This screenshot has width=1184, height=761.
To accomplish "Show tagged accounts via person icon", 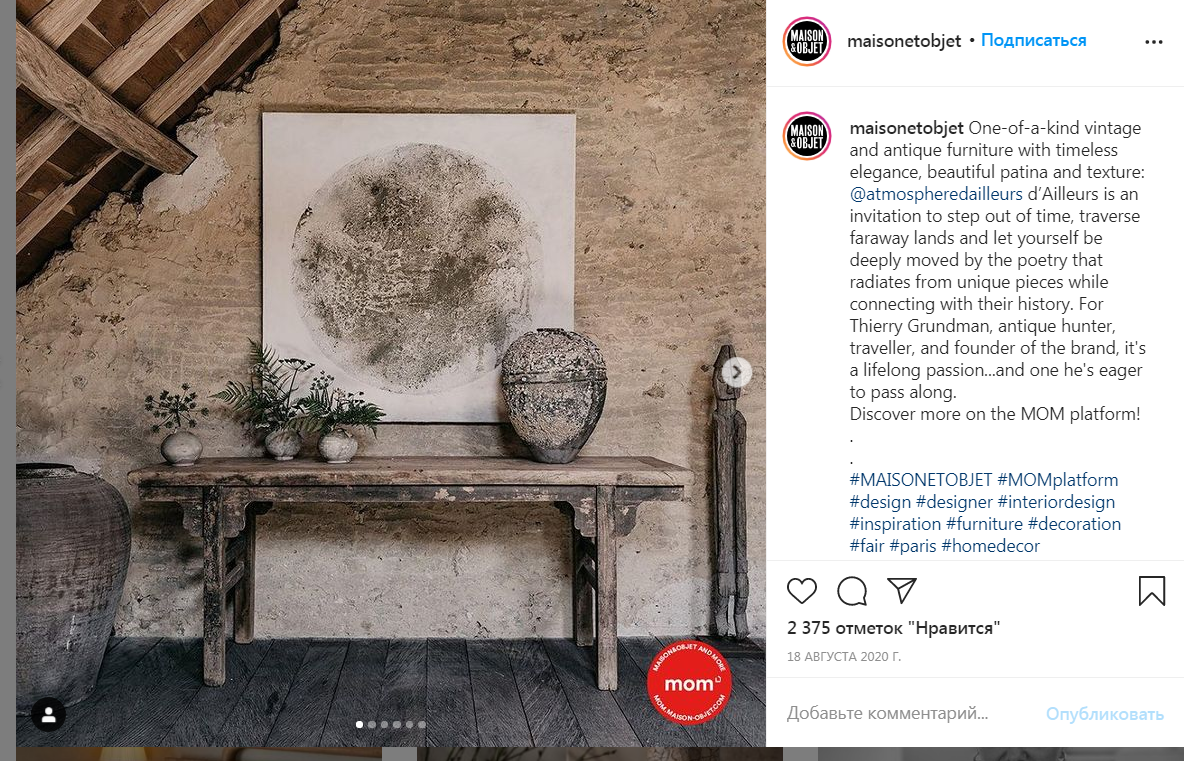I will coord(48,714).
